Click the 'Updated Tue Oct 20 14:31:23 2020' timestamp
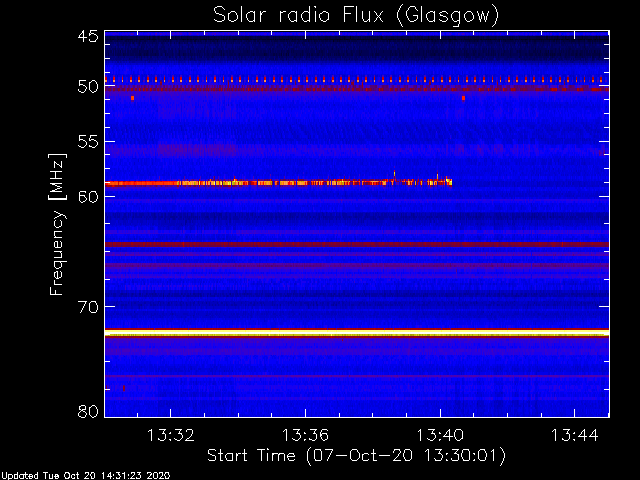 [x=85, y=476]
